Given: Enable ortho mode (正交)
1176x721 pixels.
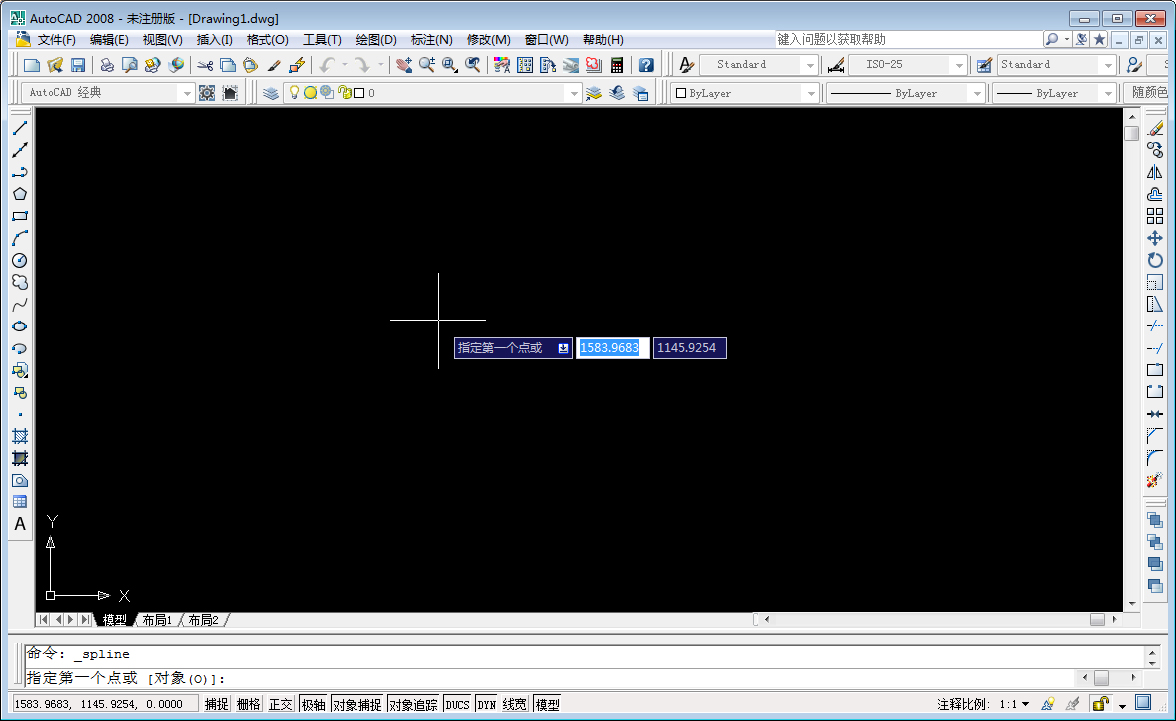Looking at the screenshot, I should pos(280,703).
